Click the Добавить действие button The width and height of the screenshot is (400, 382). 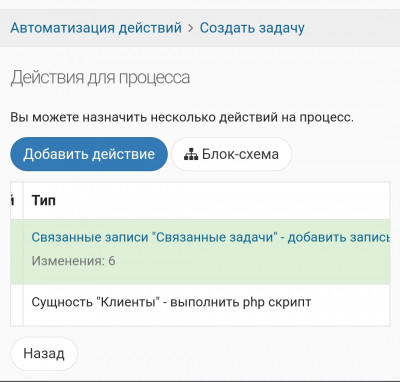tap(89, 154)
